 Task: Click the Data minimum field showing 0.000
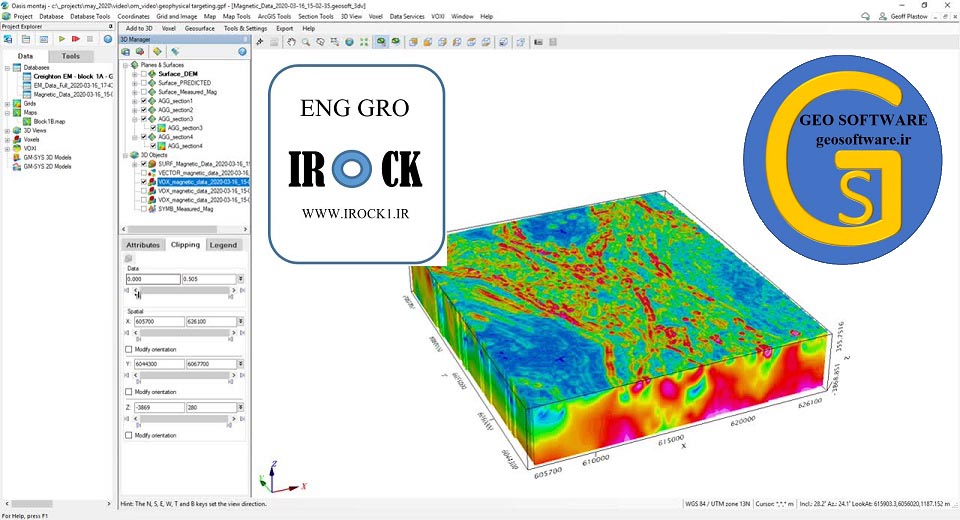click(x=153, y=279)
